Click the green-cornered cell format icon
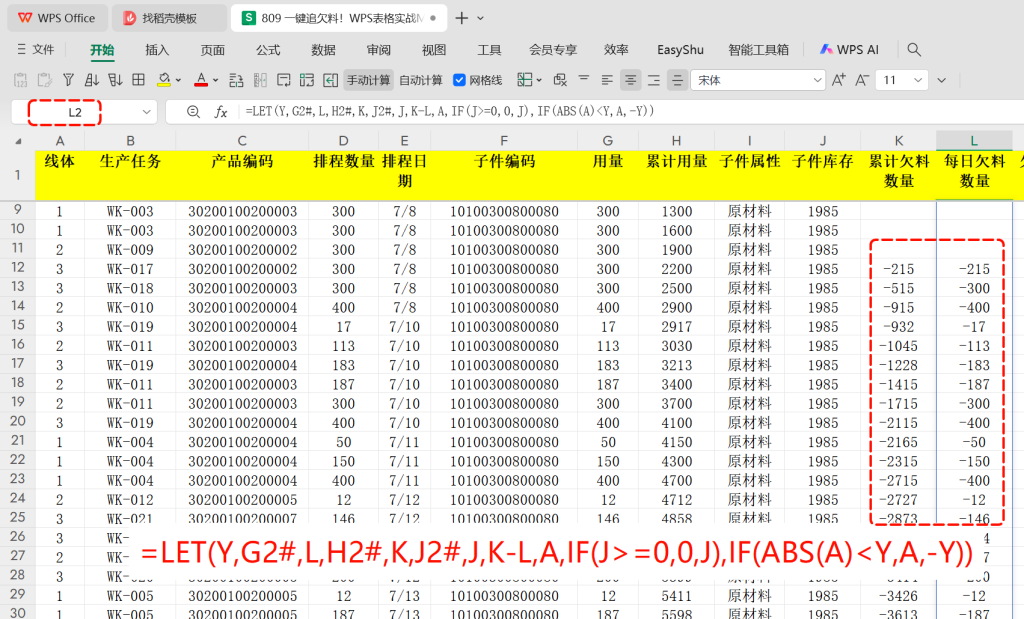The width and height of the screenshot is (1024, 619). point(307,80)
